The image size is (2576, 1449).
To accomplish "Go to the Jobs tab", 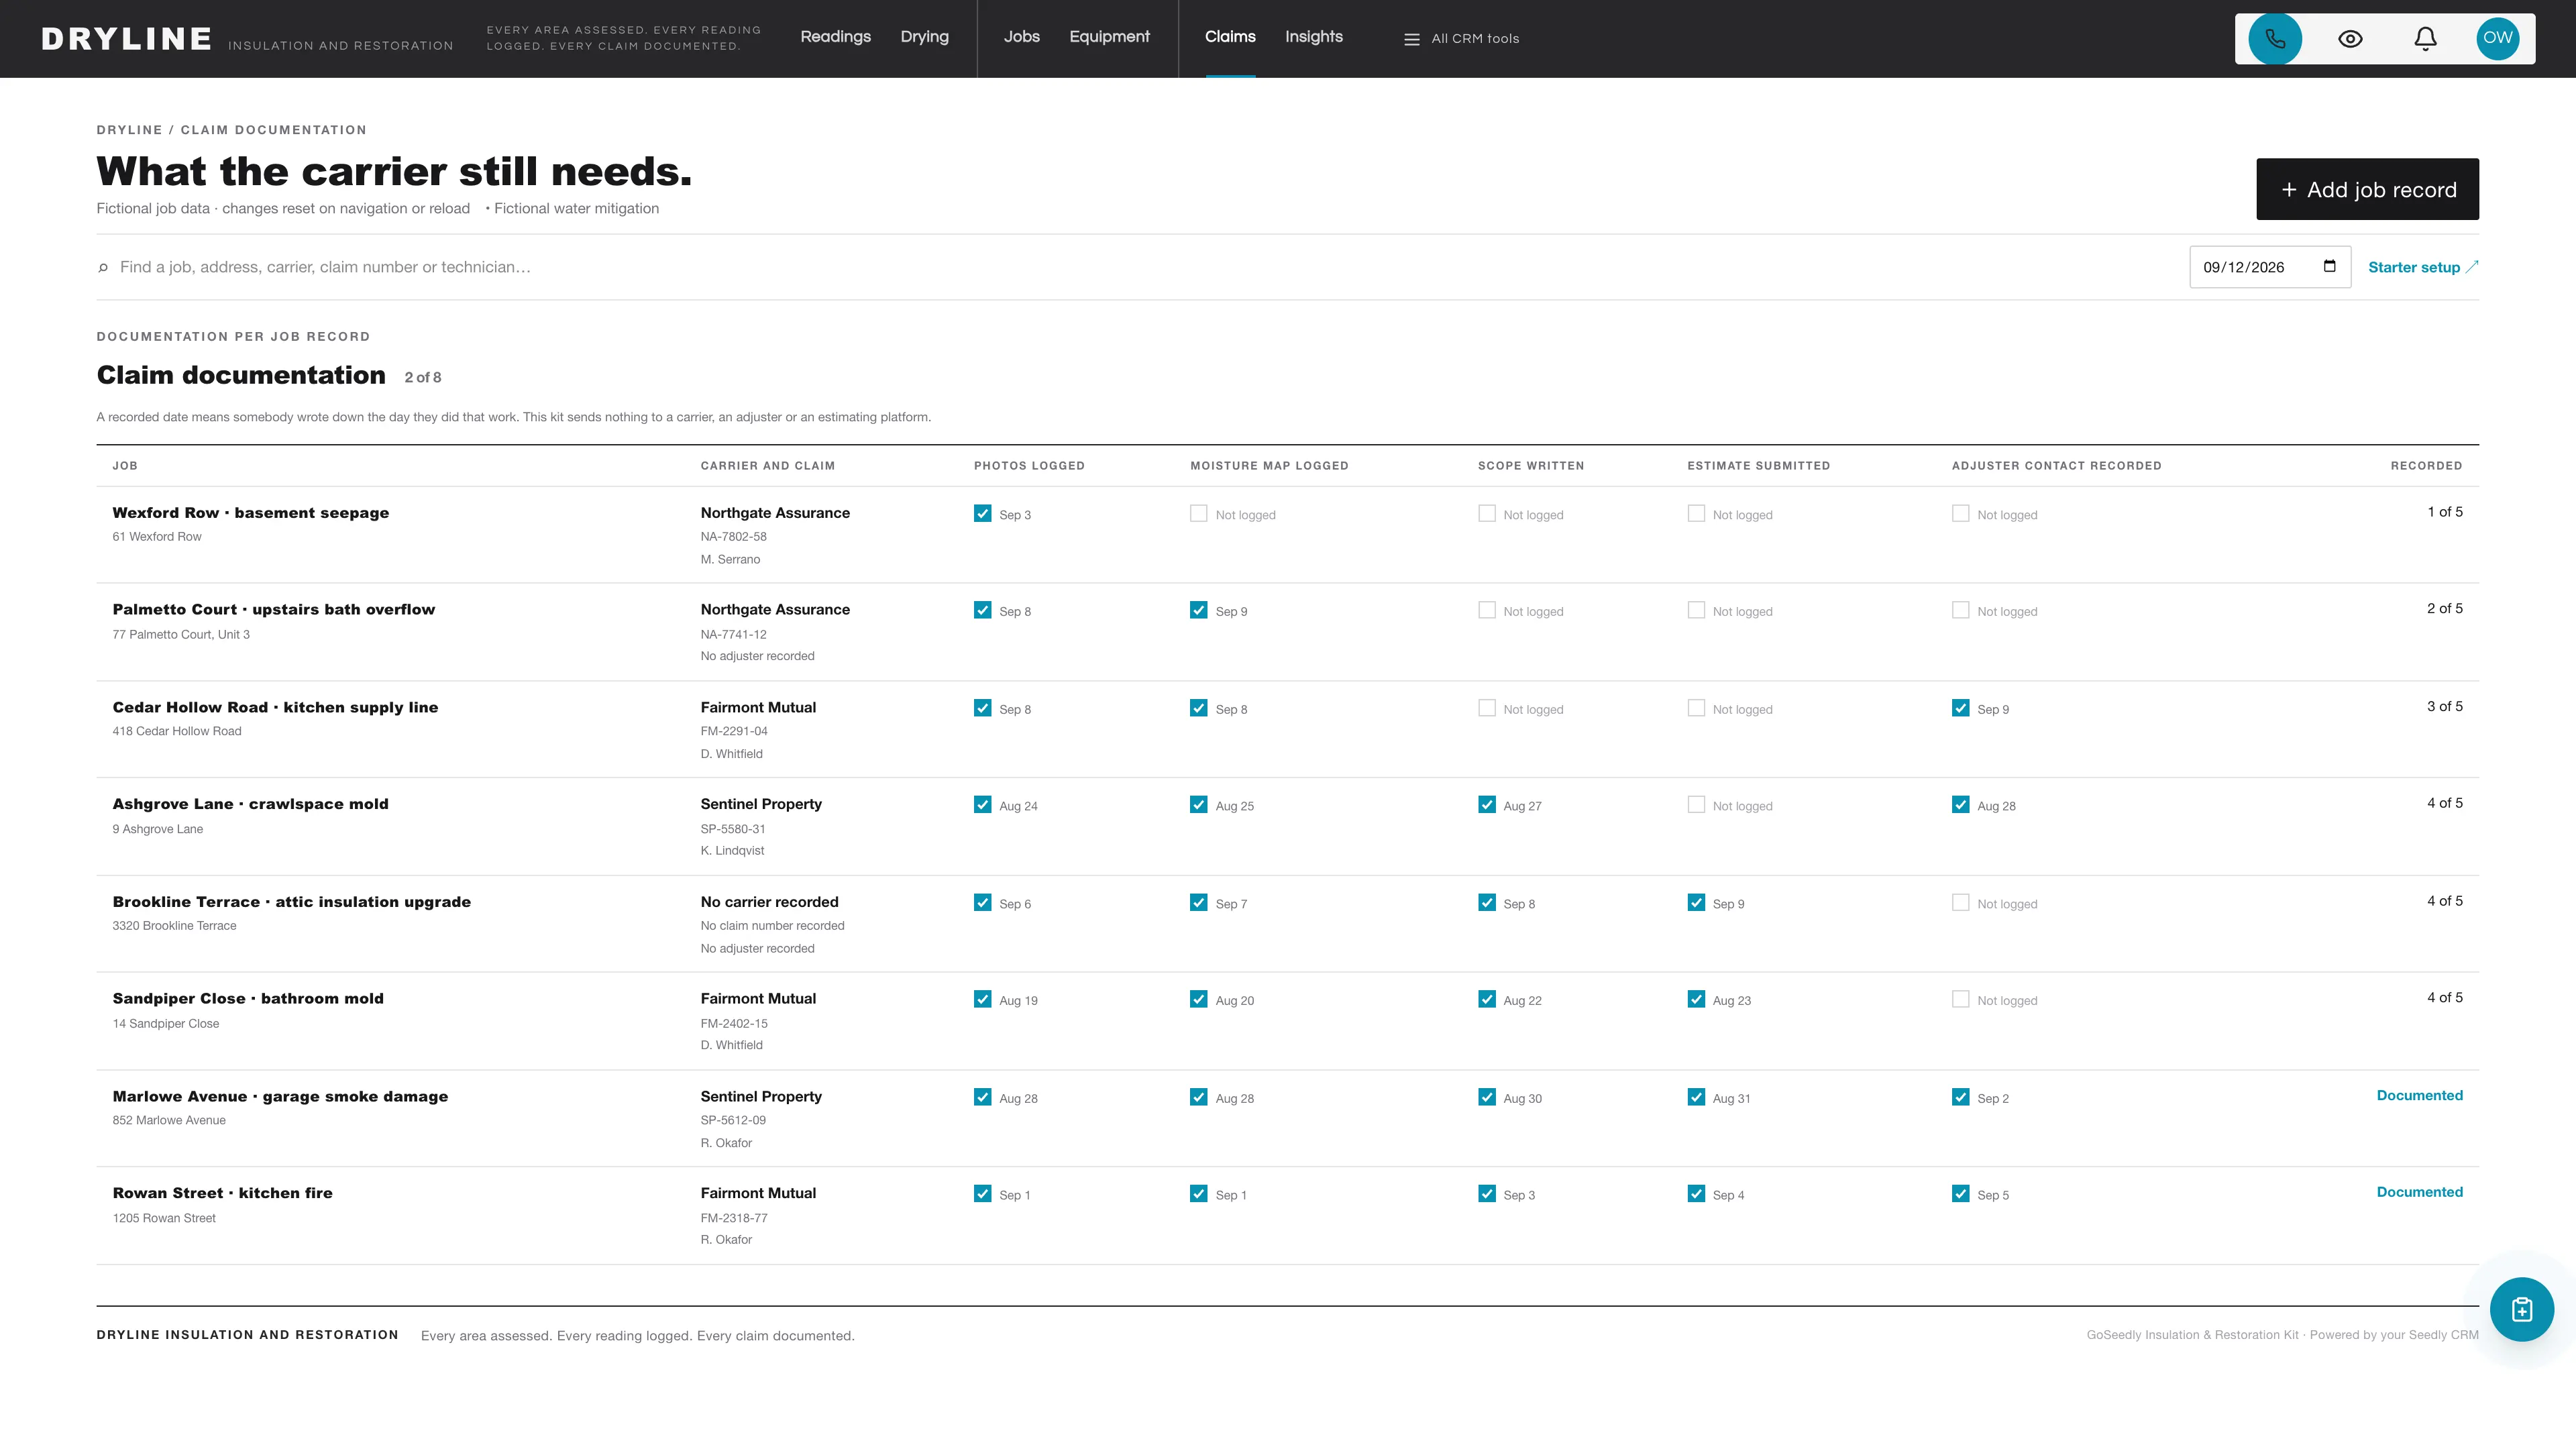I will pyautogui.click(x=1021, y=37).
